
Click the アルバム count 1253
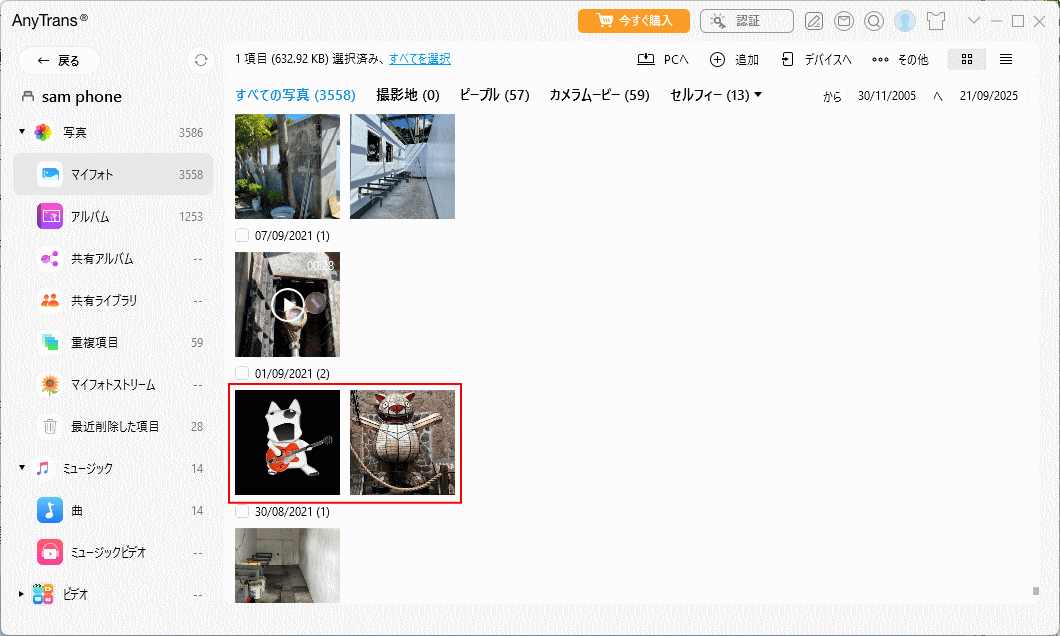(x=191, y=216)
